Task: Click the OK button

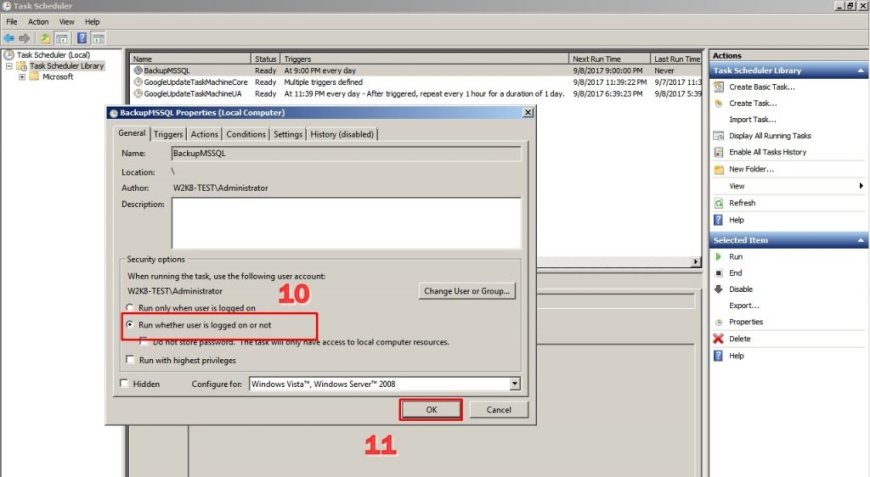Action: tap(431, 410)
